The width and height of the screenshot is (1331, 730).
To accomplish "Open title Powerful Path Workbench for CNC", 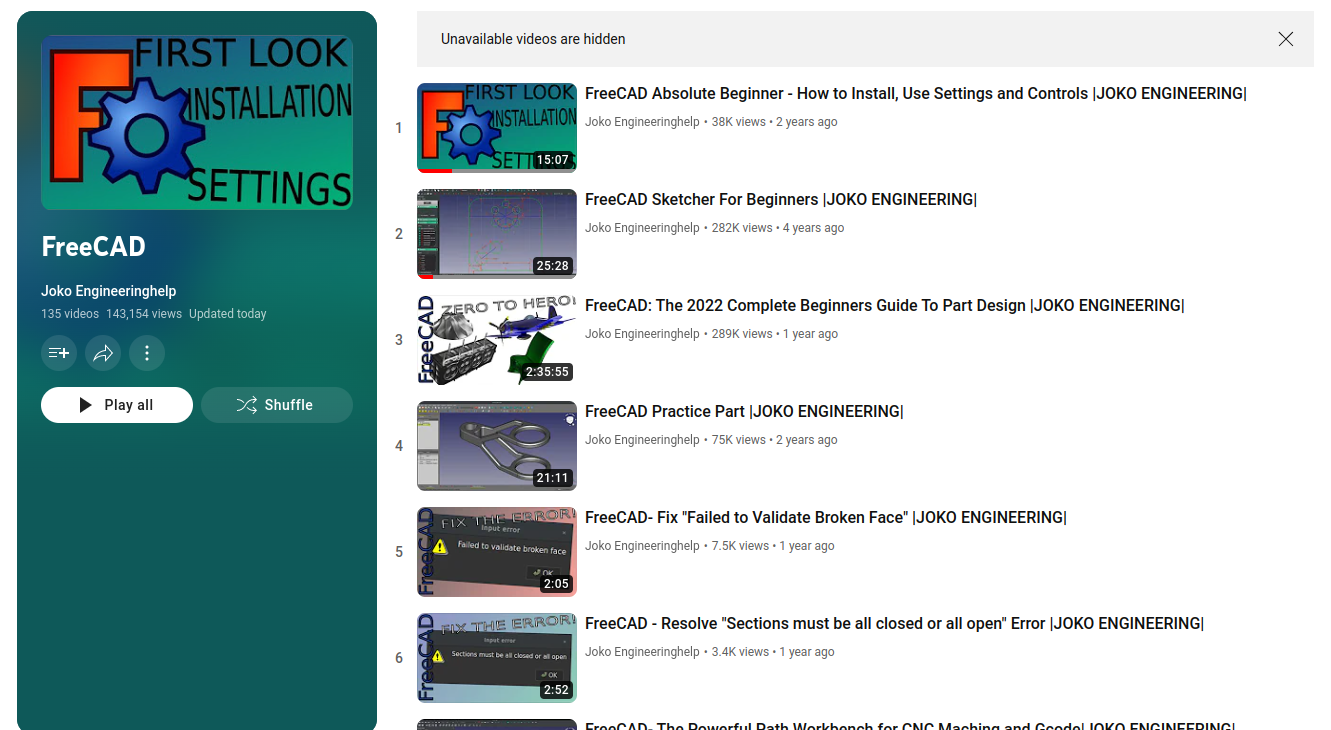I will [910, 725].
